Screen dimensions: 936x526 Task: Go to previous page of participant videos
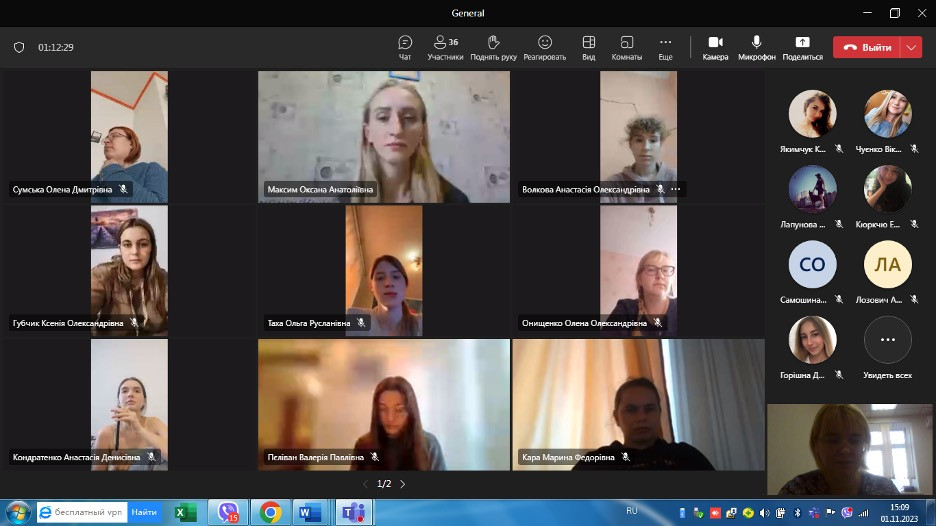(365, 484)
